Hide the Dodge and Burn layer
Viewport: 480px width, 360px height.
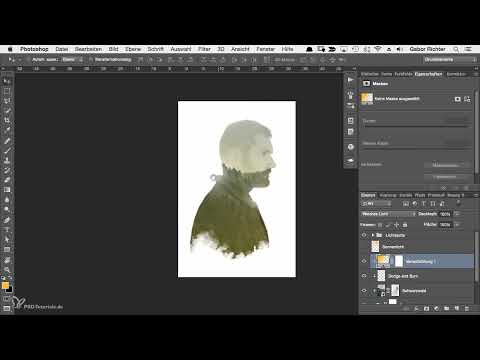(364, 276)
